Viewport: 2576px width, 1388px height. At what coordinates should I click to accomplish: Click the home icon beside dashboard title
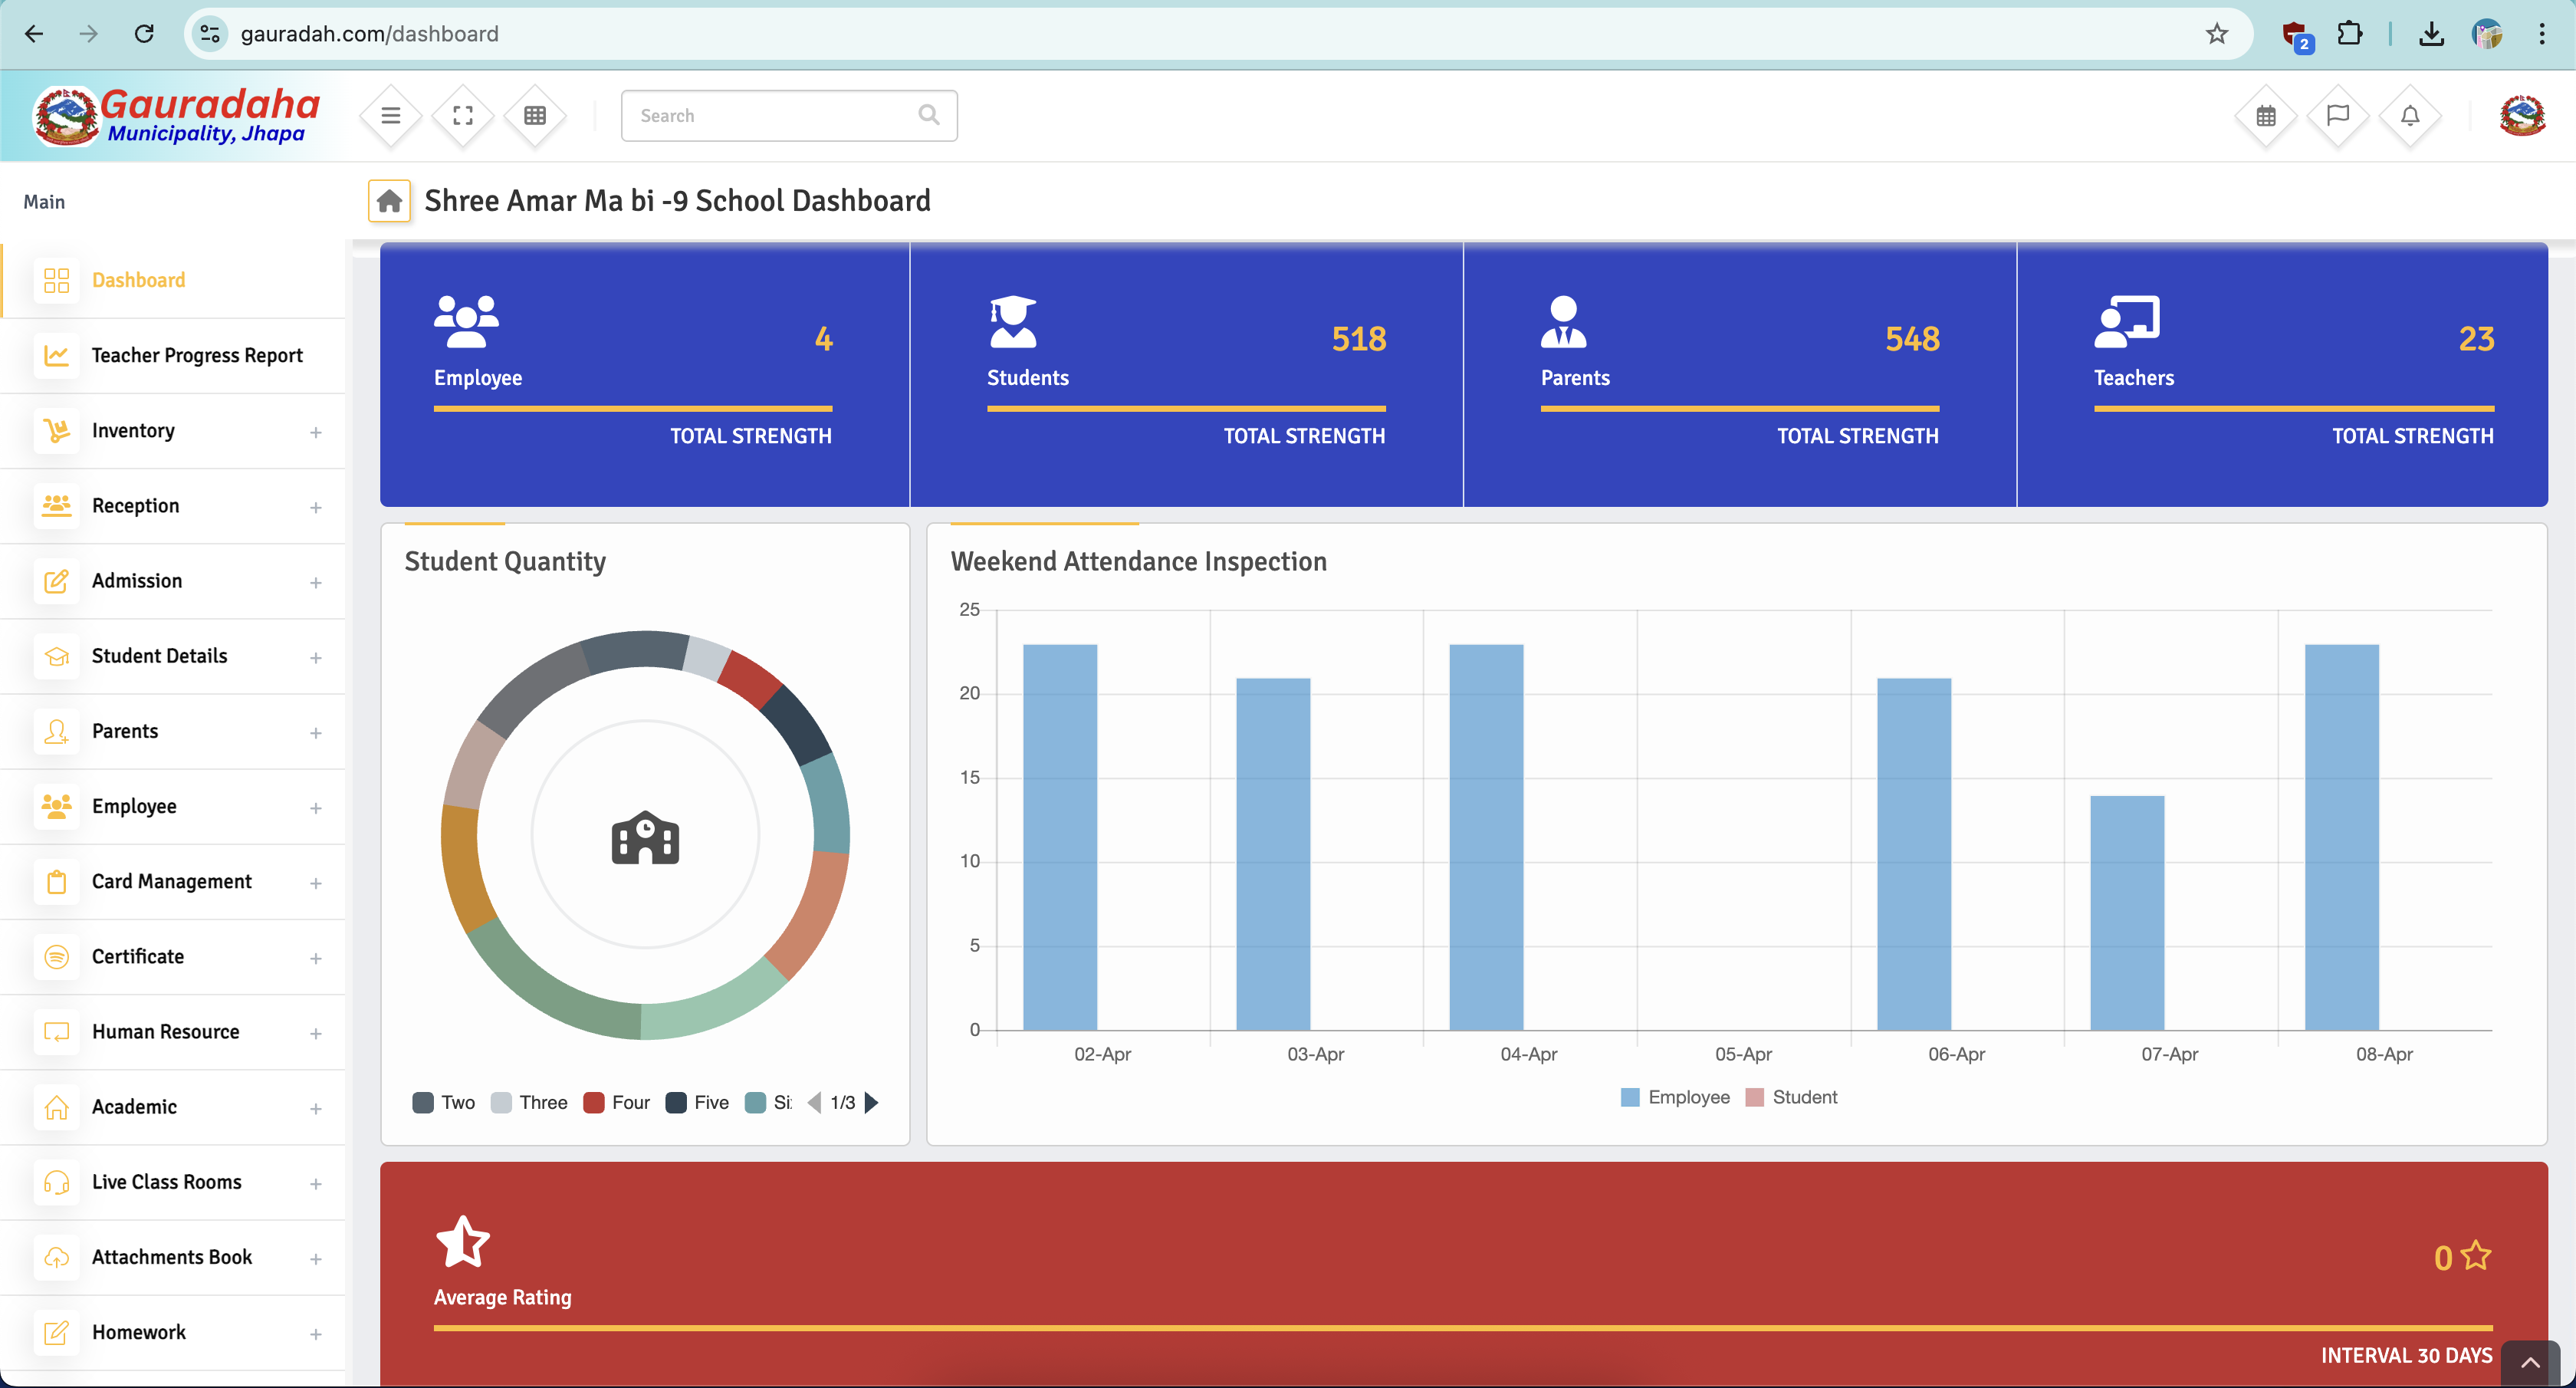tap(390, 201)
